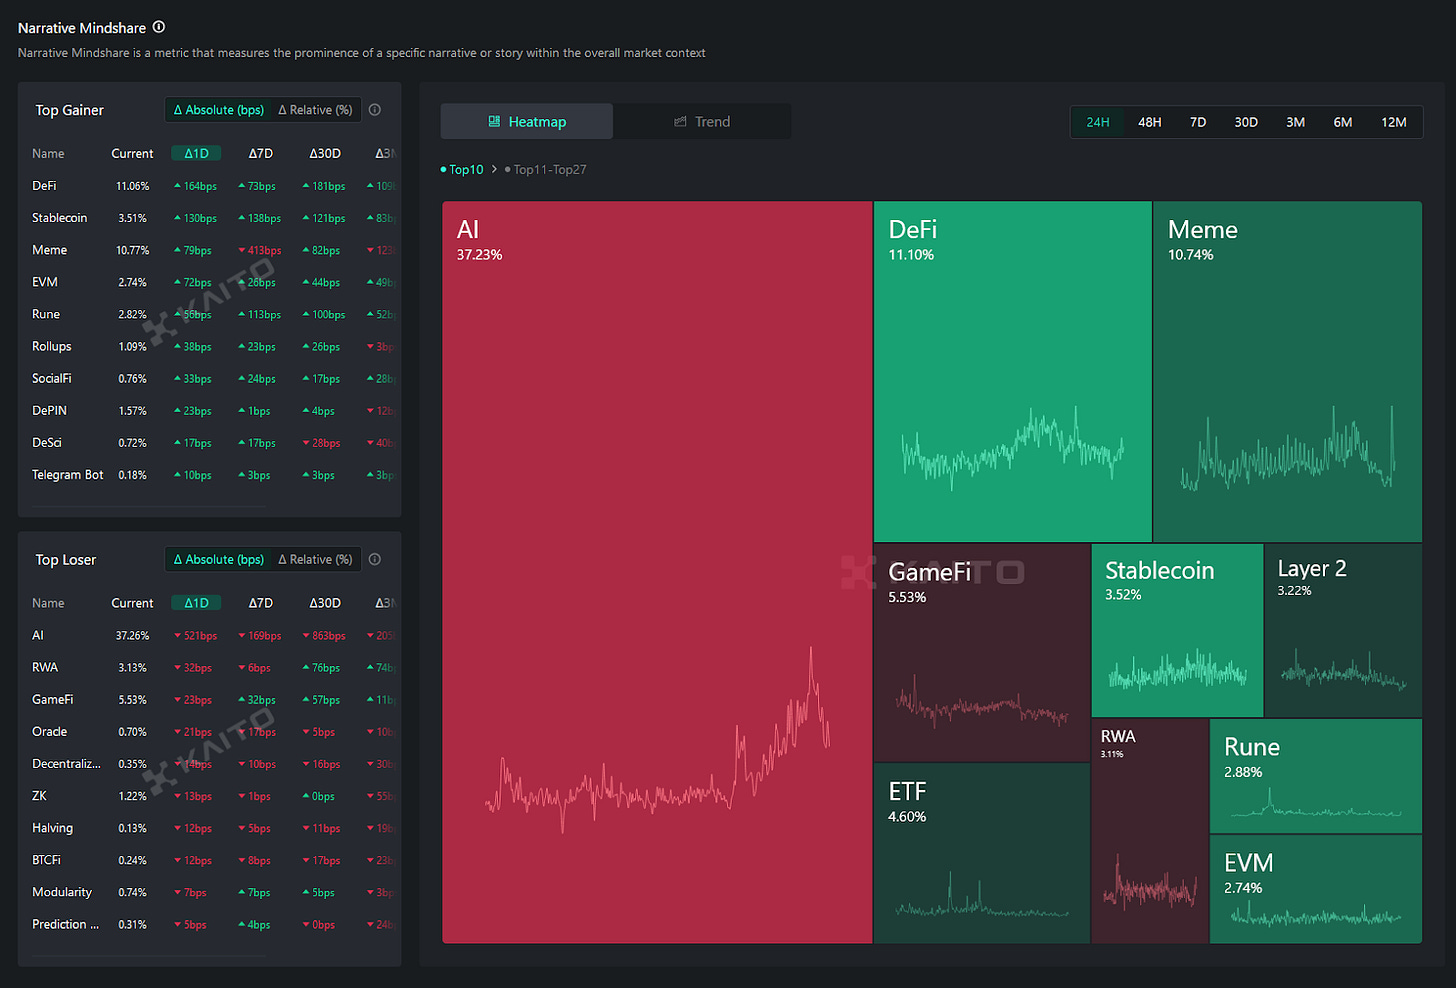Screen dimensions: 1456x988
Task: Open the AI heatmap tile
Action: [x=657, y=572]
